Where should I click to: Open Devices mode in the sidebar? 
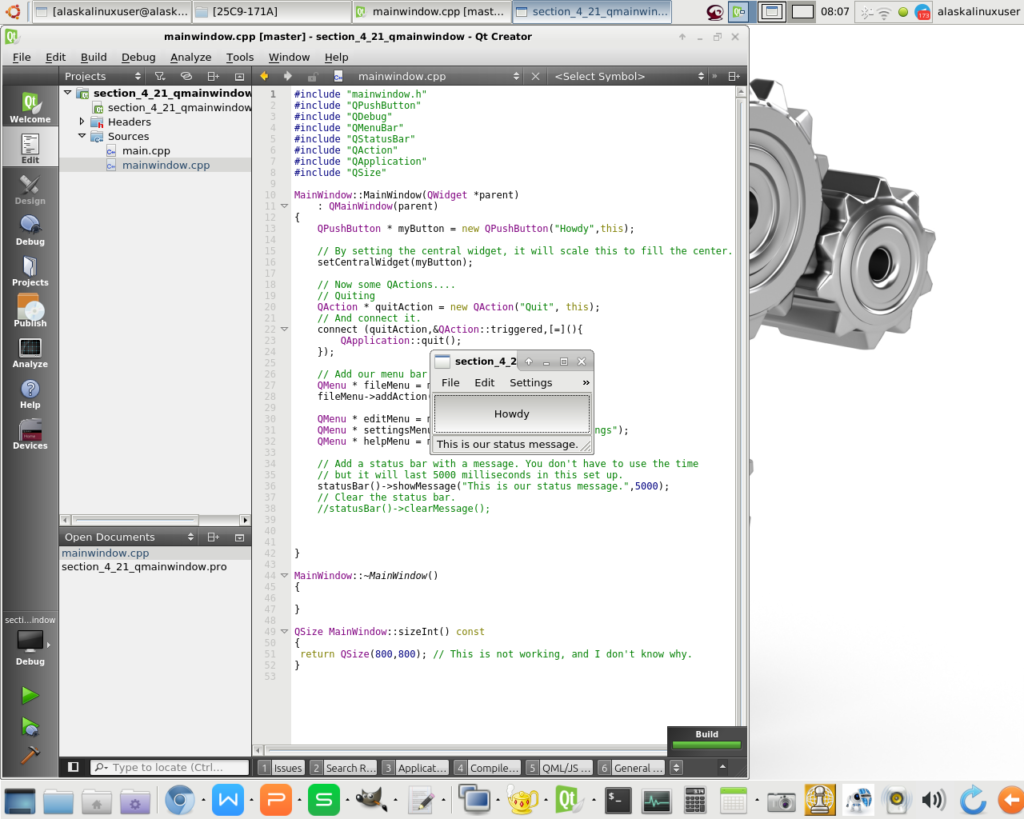click(x=30, y=434)
